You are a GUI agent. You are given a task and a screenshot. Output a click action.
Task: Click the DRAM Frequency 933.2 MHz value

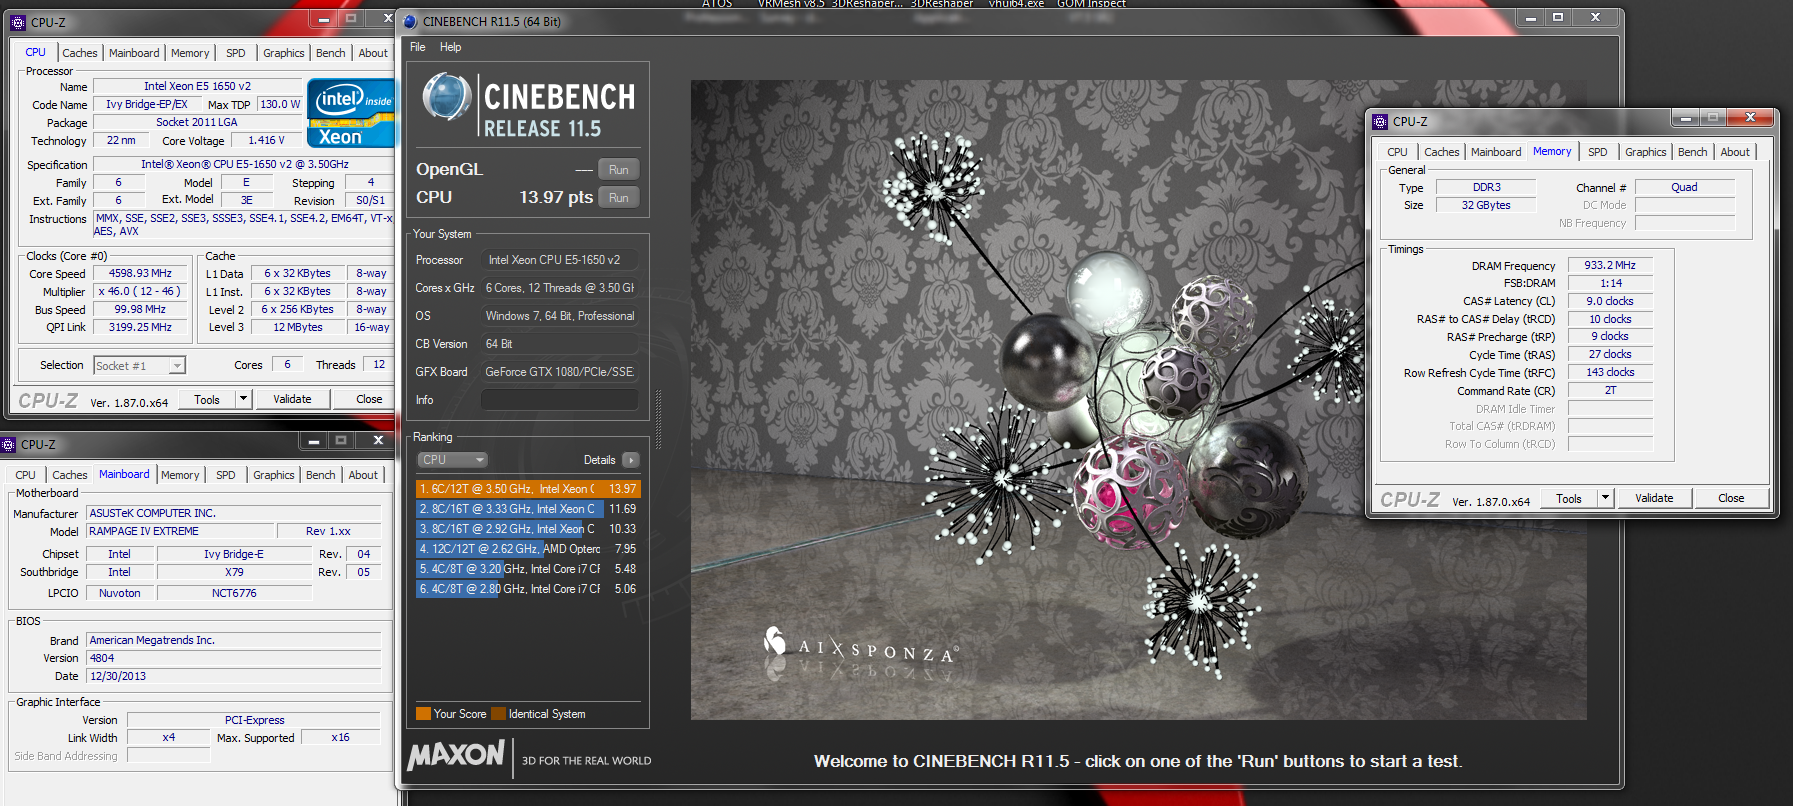(x=1610, y=265)
